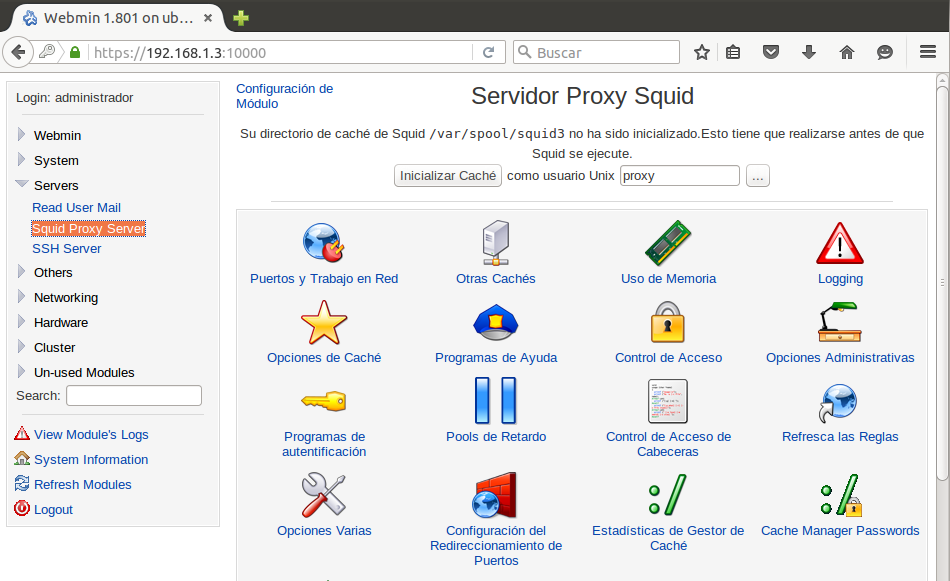The image size is (950, 581).
Task: Expand the Un-used Modules category
Action: pos(21,371)
